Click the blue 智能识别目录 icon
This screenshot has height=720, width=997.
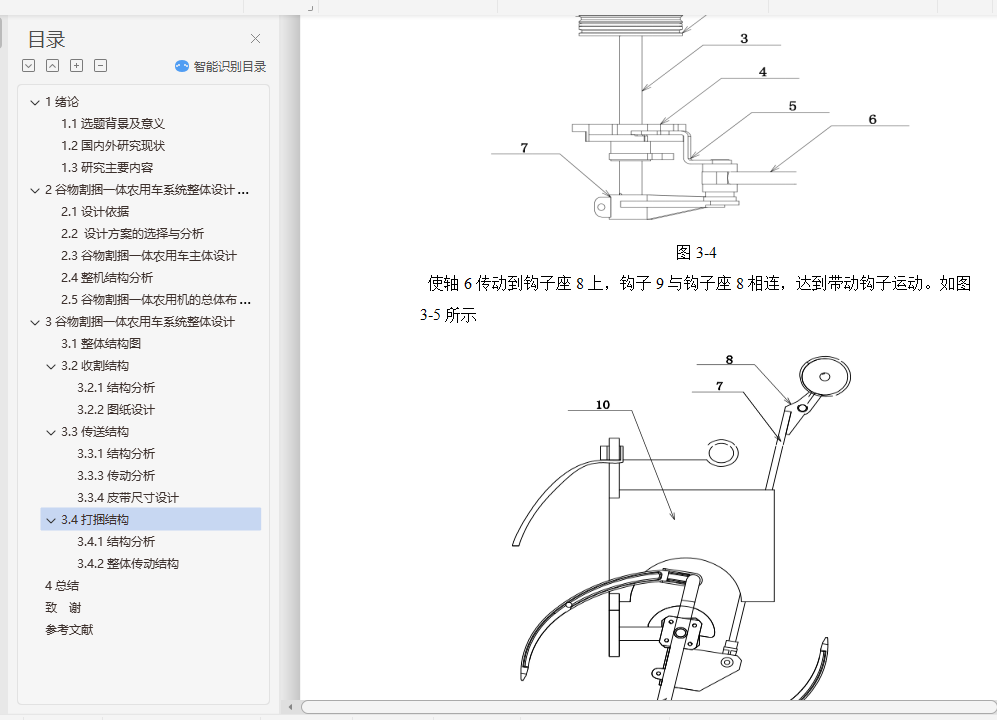[x=182, y=66]
